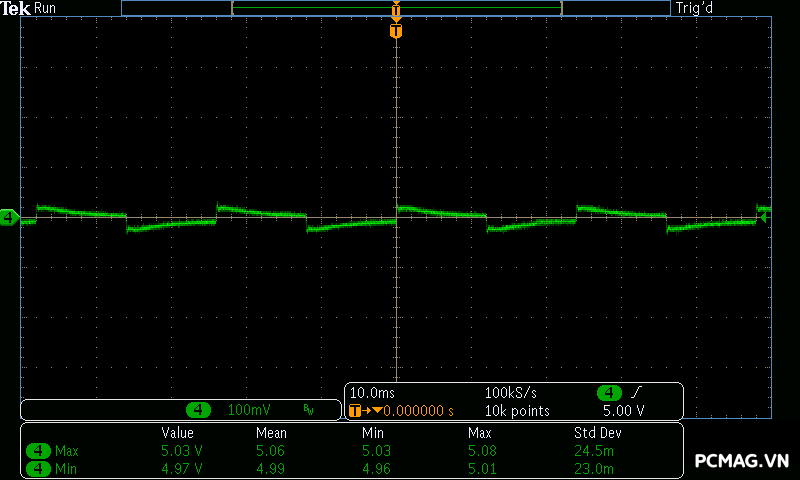The image size is (800, 480).
Task: Click the trigger level arrow on right edge
Action: click(764, 217)
